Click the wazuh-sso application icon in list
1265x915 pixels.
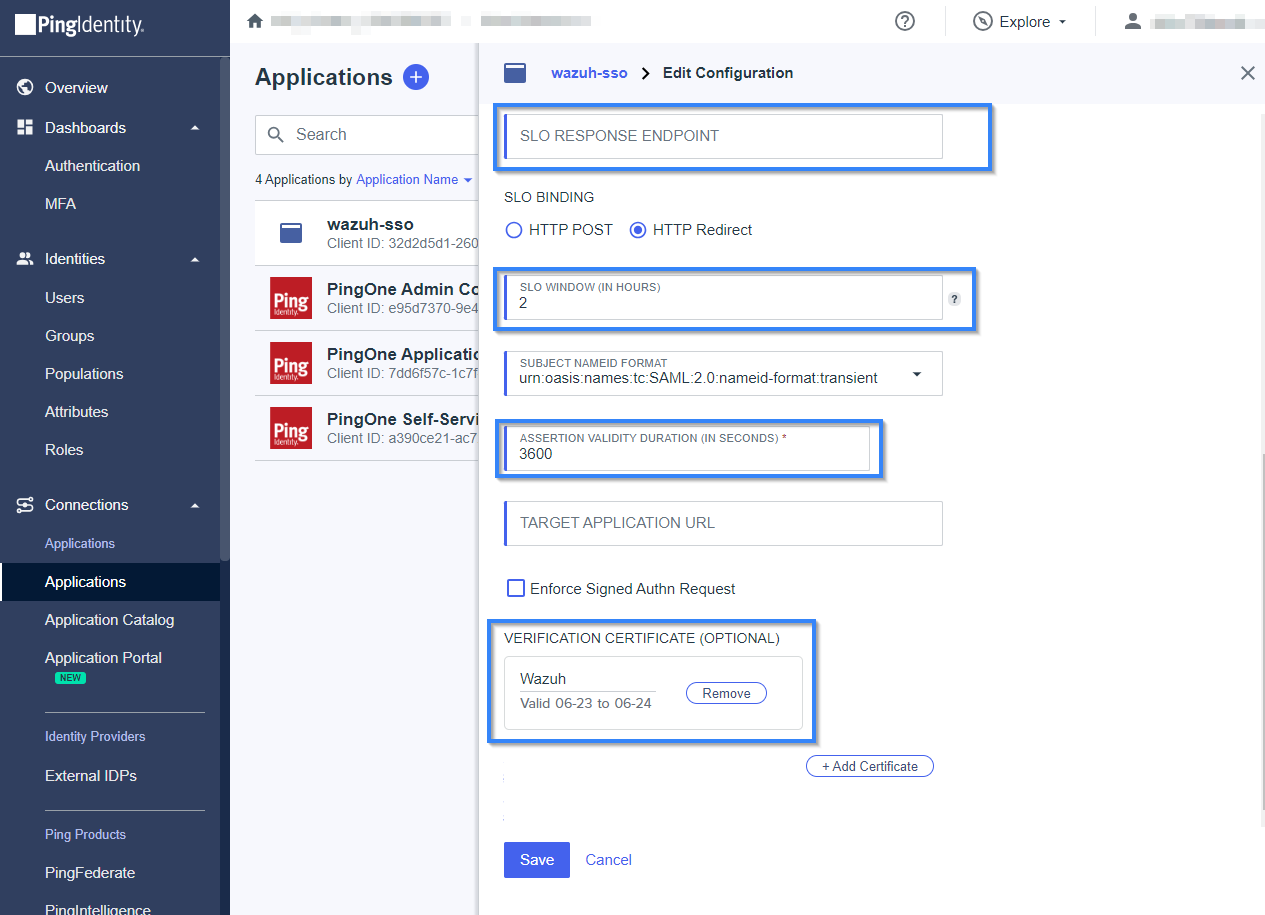[291, 233]
